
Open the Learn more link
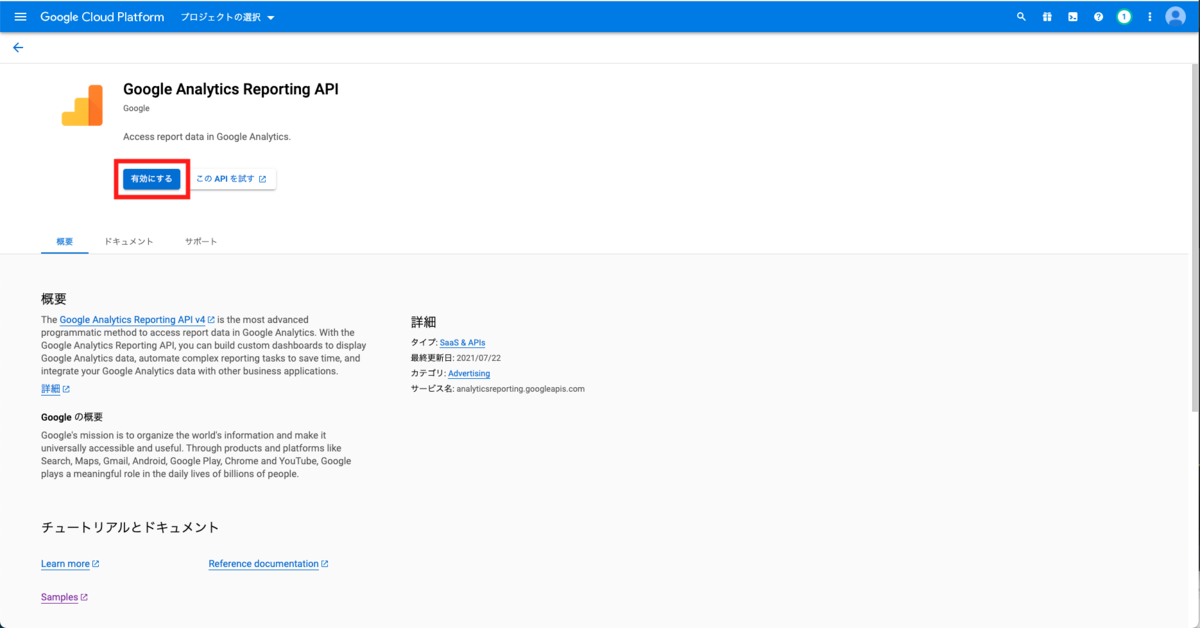(70, 564)
